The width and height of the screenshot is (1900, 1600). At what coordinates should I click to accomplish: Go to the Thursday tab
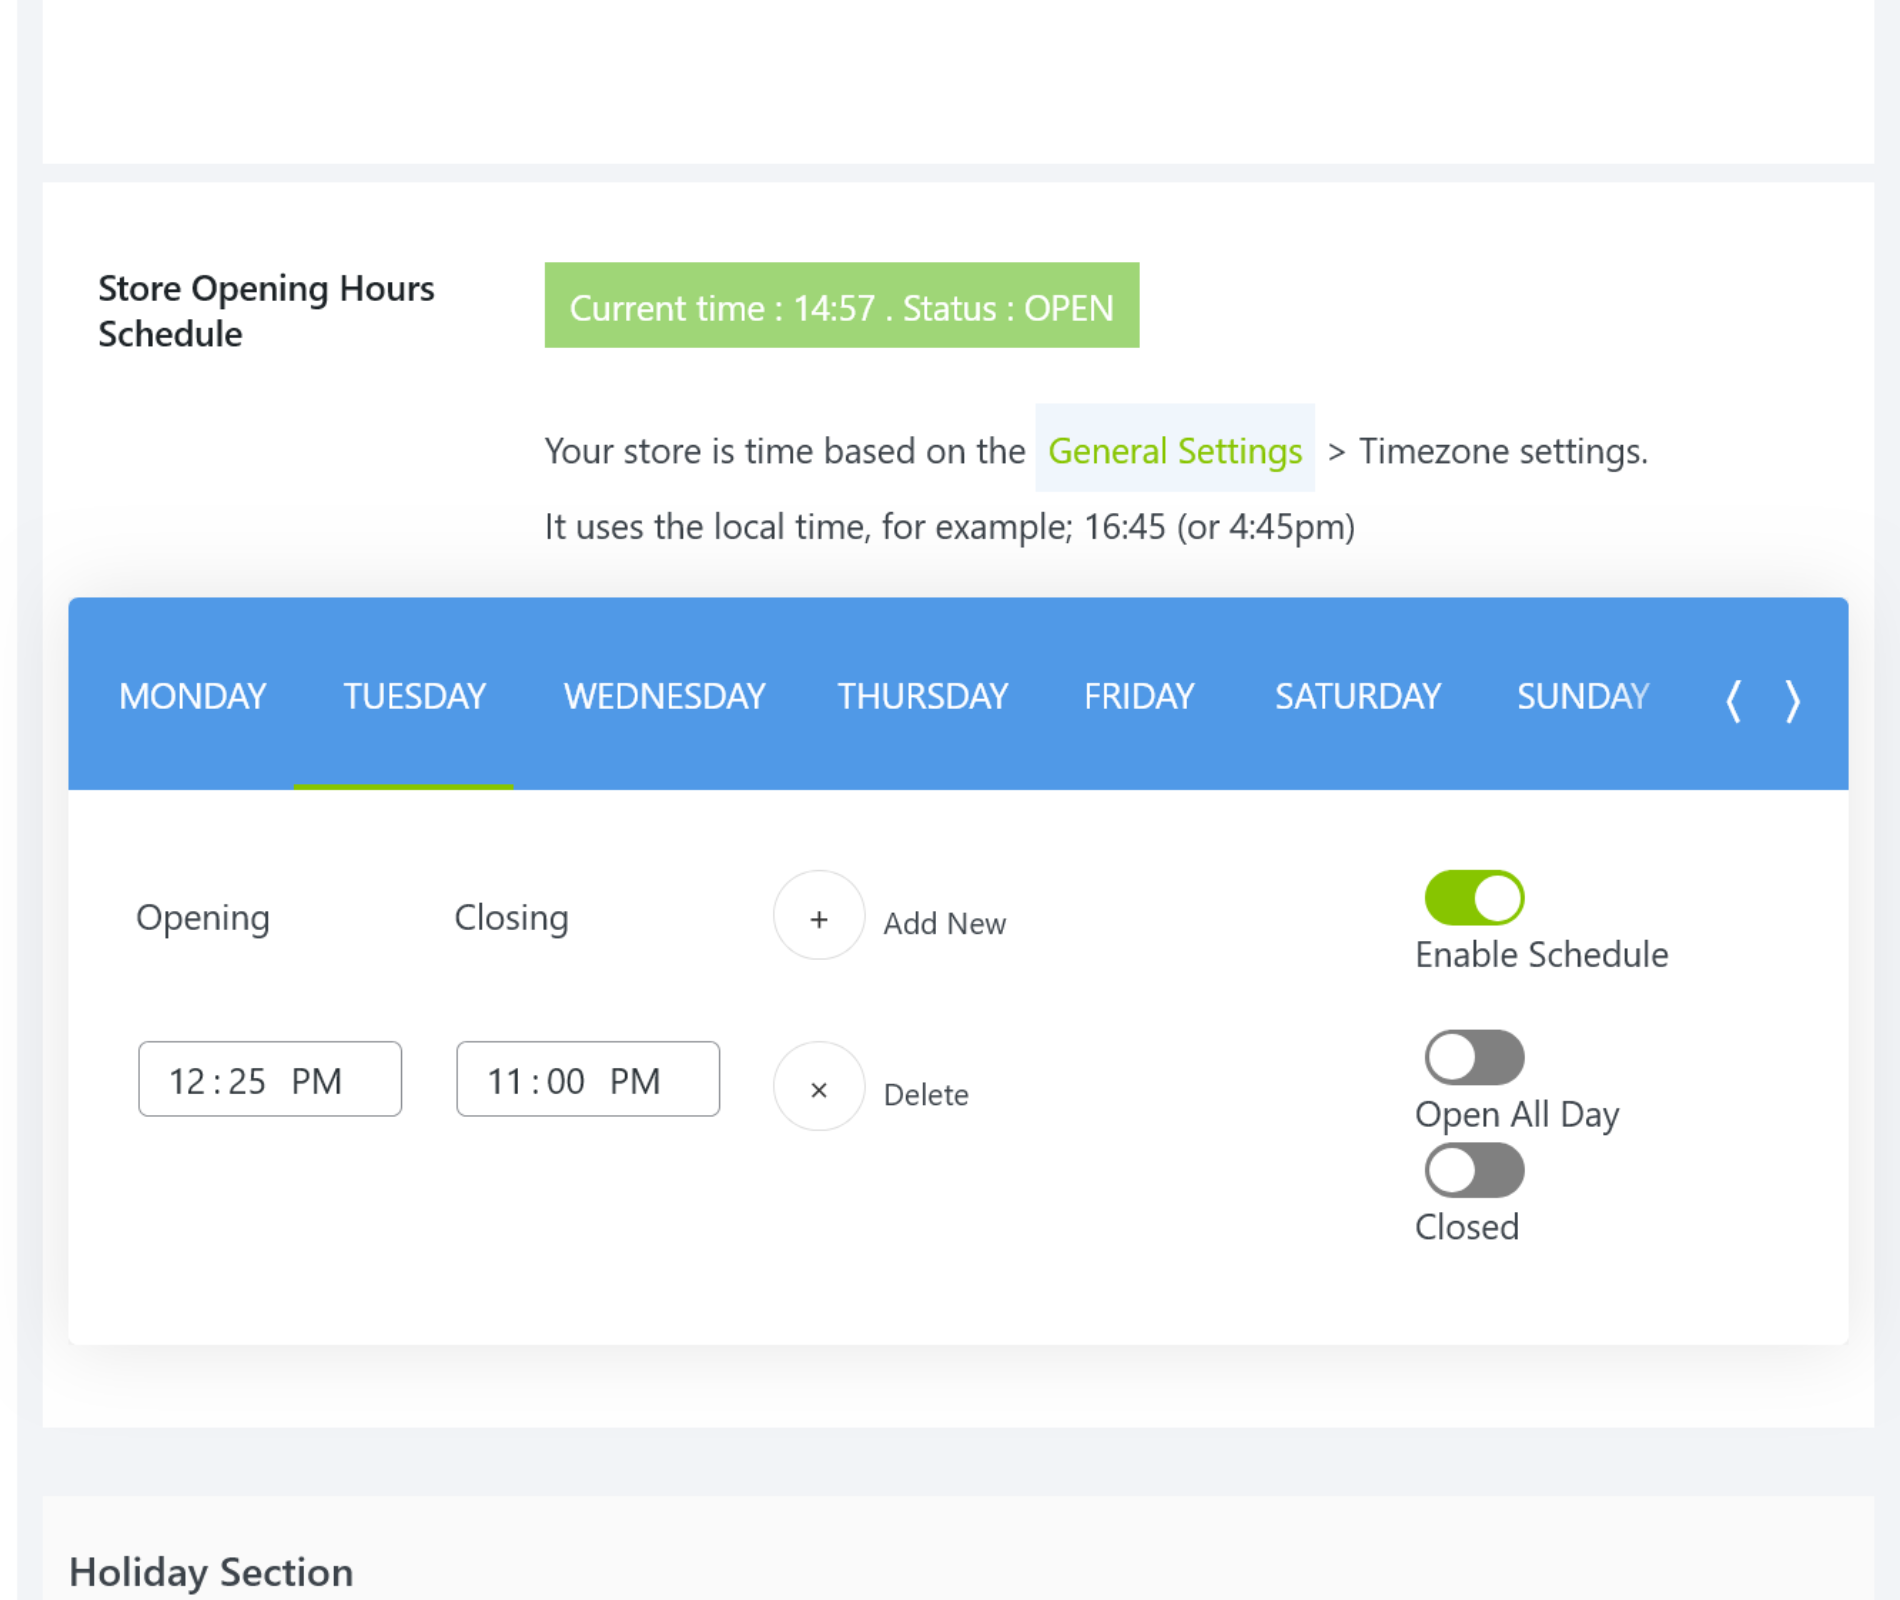pos(922,696)
